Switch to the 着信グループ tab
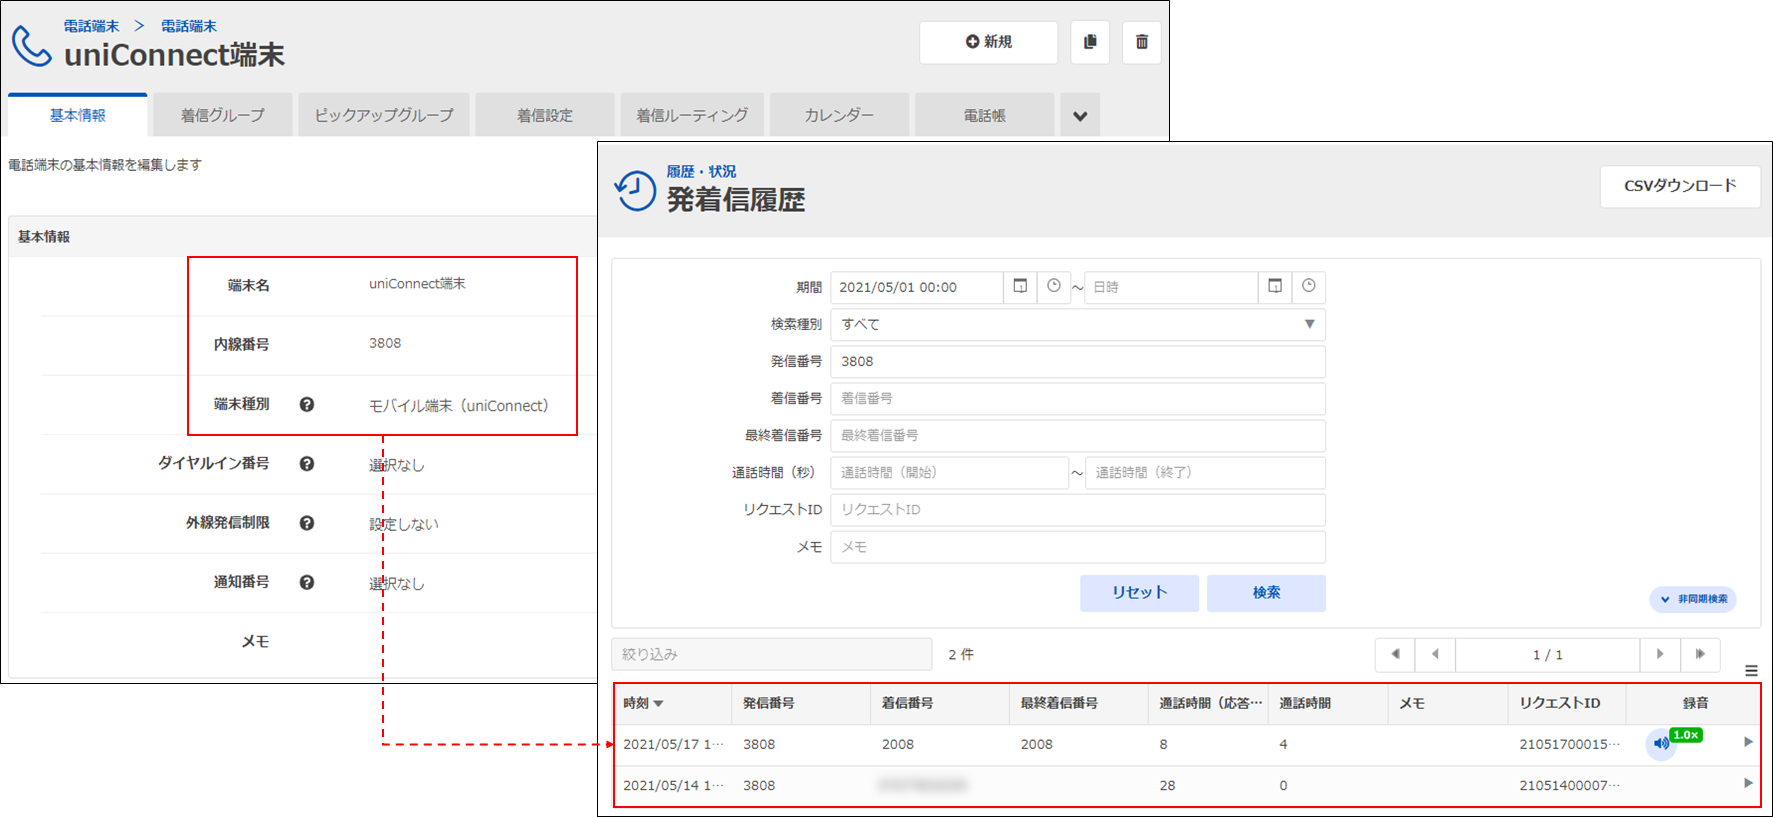Image resolution: width=1773 pixels, height=817 pixels. (223, 115)
